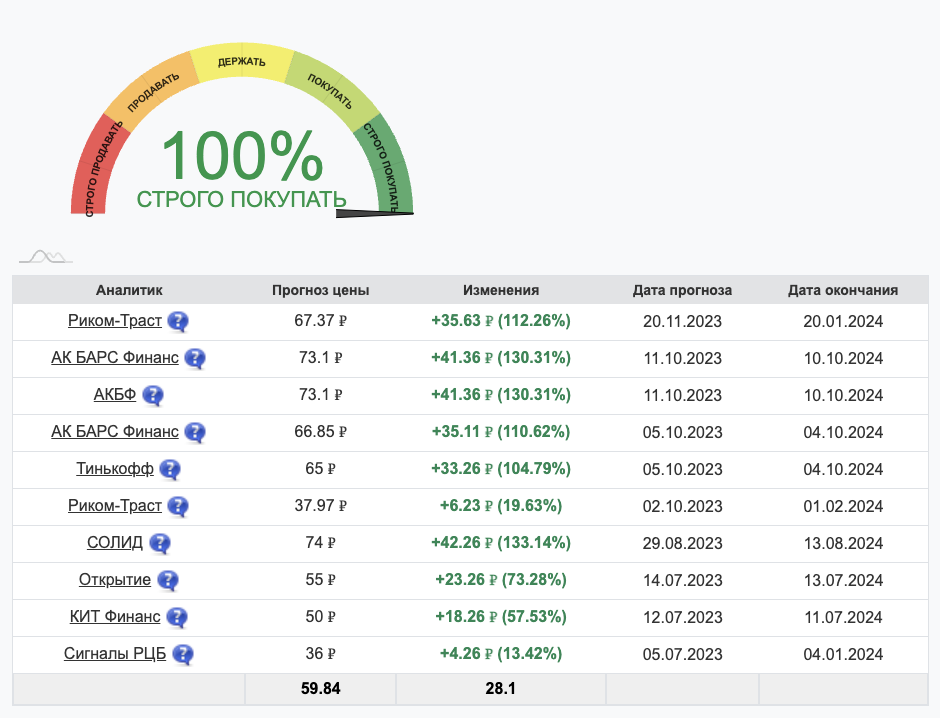Open the СОЛИД analyst link

pos(115,542)
